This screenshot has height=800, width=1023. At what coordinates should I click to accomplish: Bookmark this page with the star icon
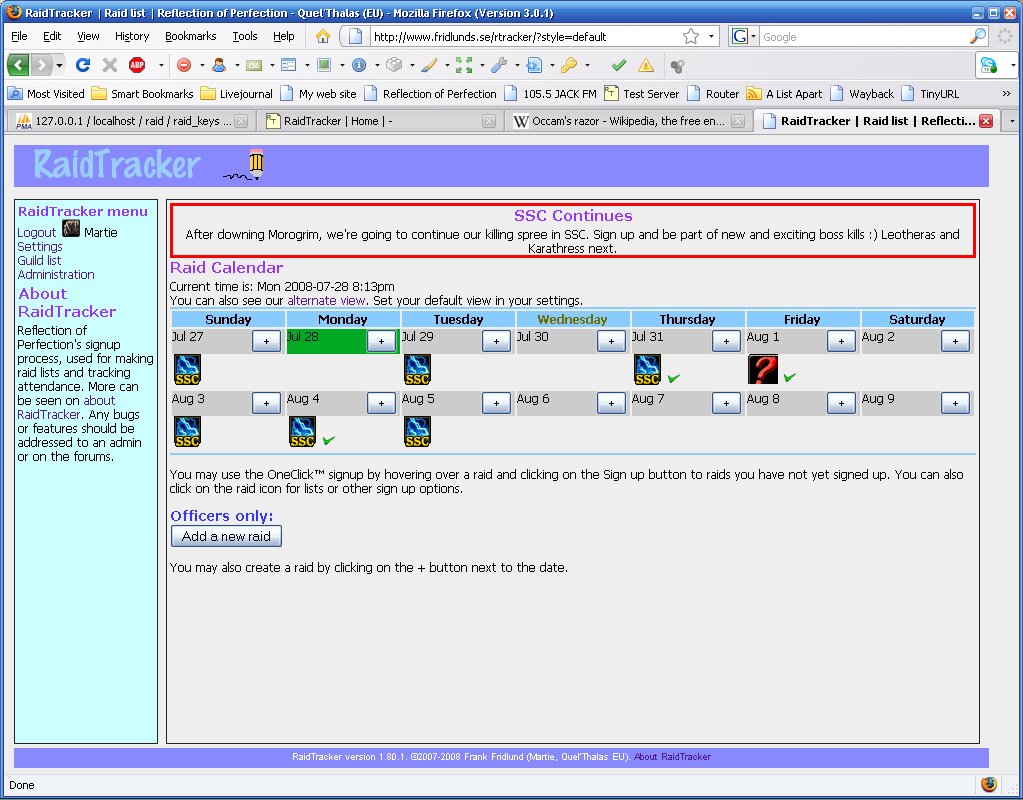coord(691,36)
